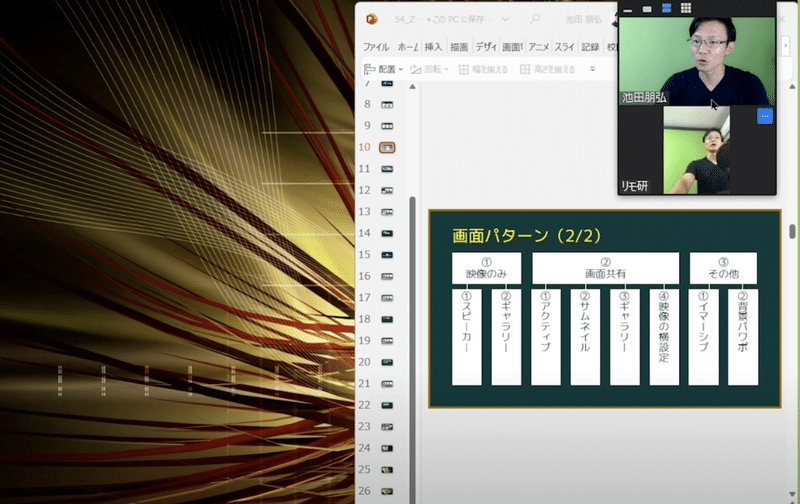
Task: Switch to the デザイン ribbon tab
Action: (x=486, y=47)
